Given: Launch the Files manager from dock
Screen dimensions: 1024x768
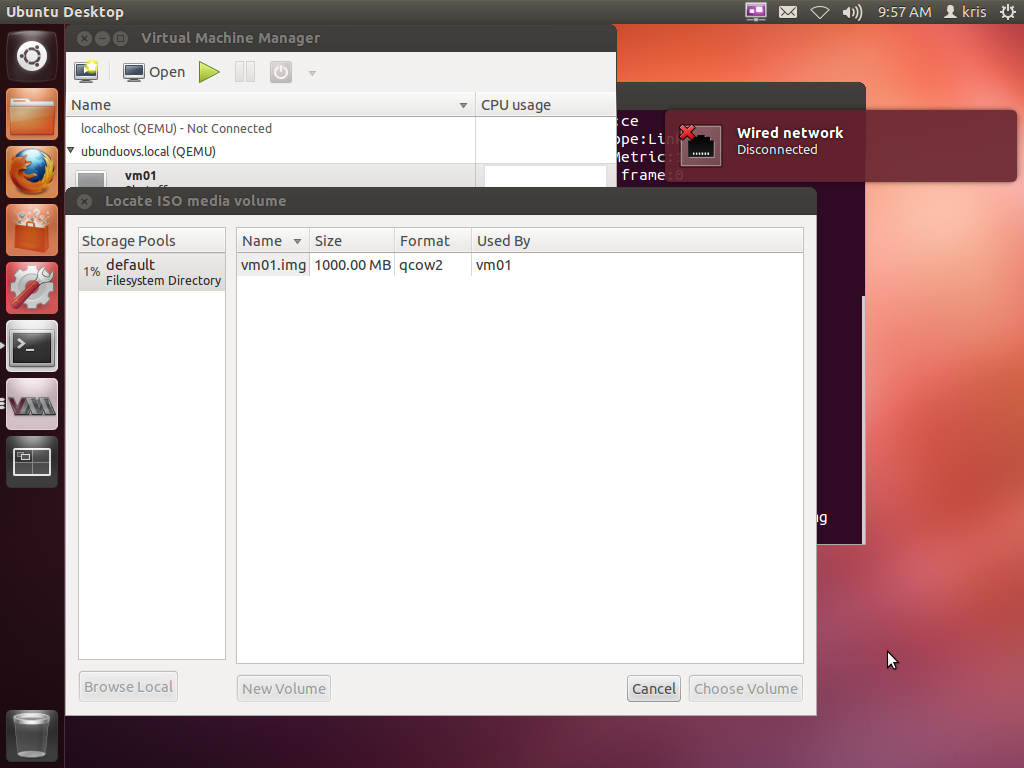Looking at the screenshot, I should tap(31, 114).
